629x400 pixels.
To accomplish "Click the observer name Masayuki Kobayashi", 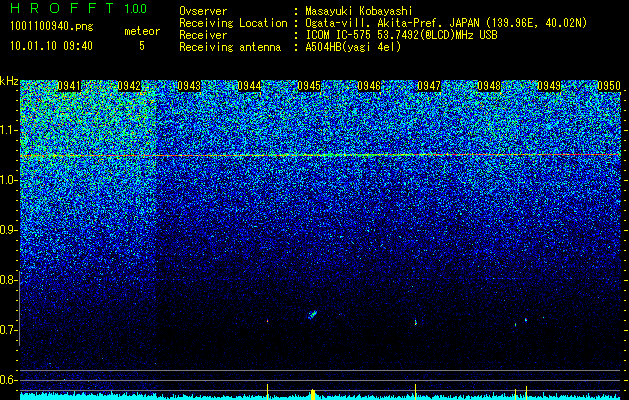I will 359,11.
